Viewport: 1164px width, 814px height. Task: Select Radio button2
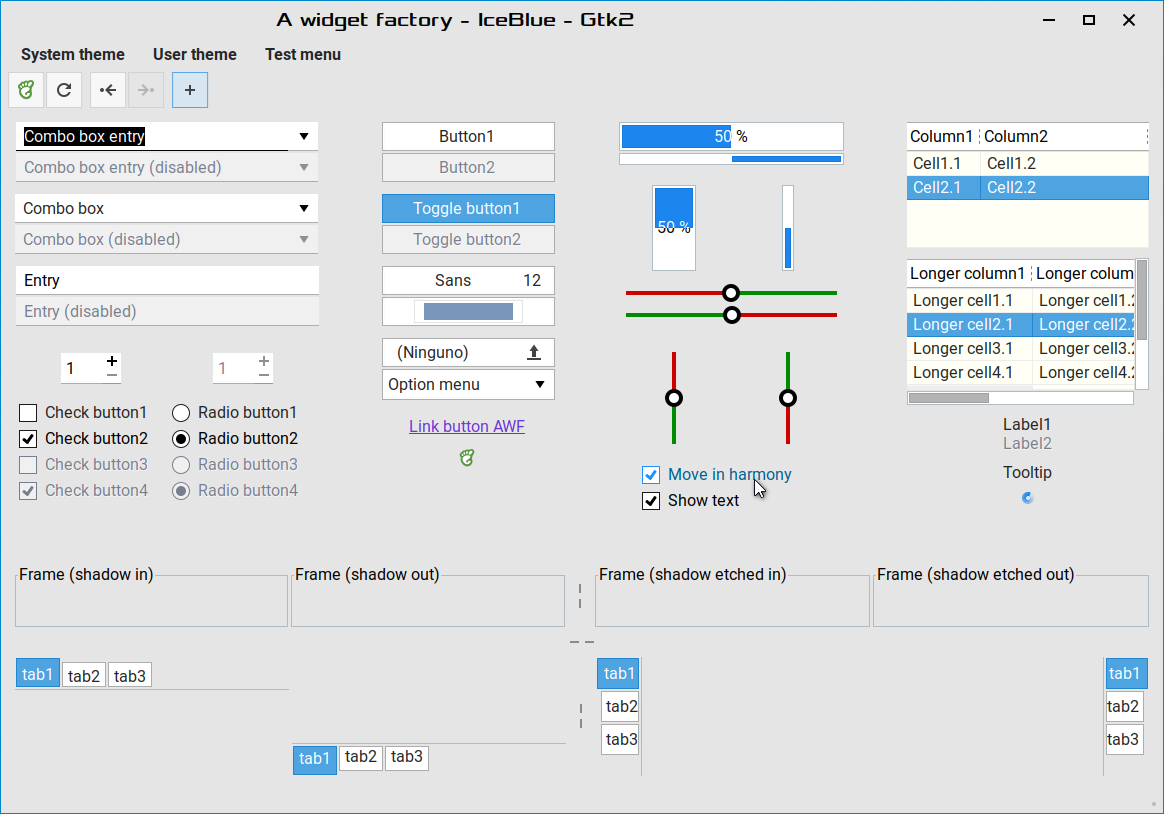tap(181, 439)
